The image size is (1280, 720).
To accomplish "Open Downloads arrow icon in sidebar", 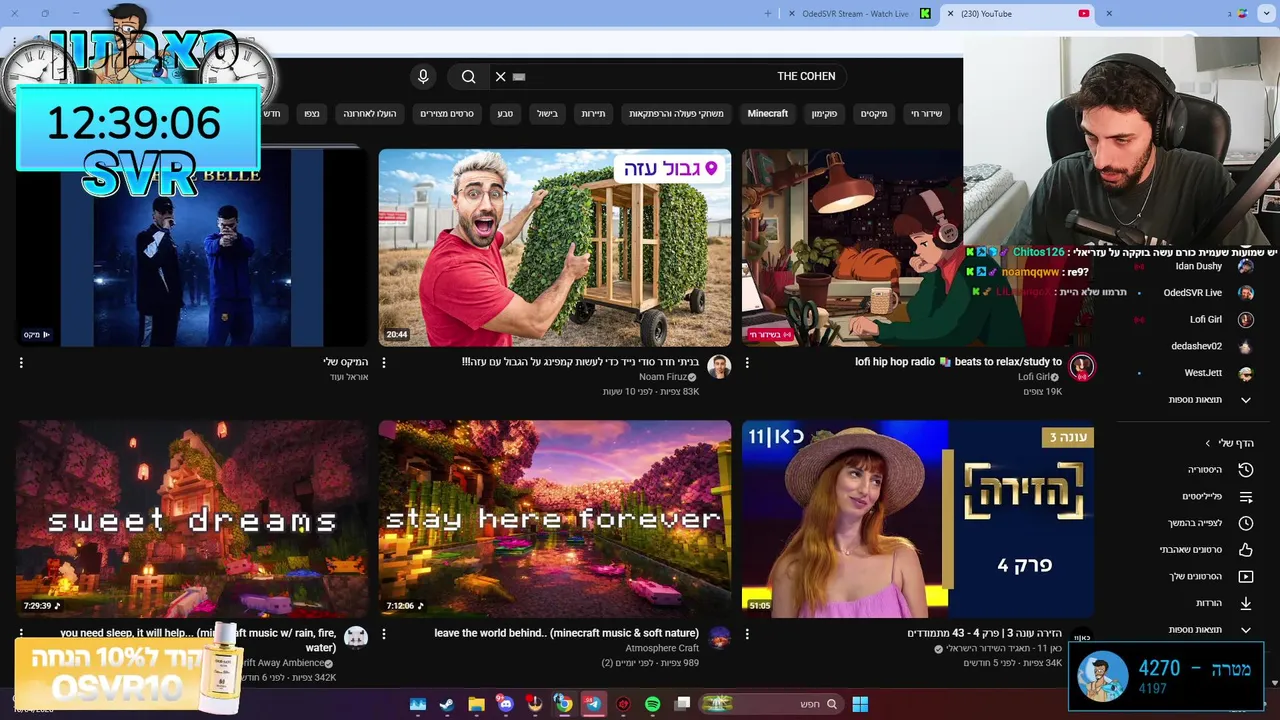I will pos(1245,603).
